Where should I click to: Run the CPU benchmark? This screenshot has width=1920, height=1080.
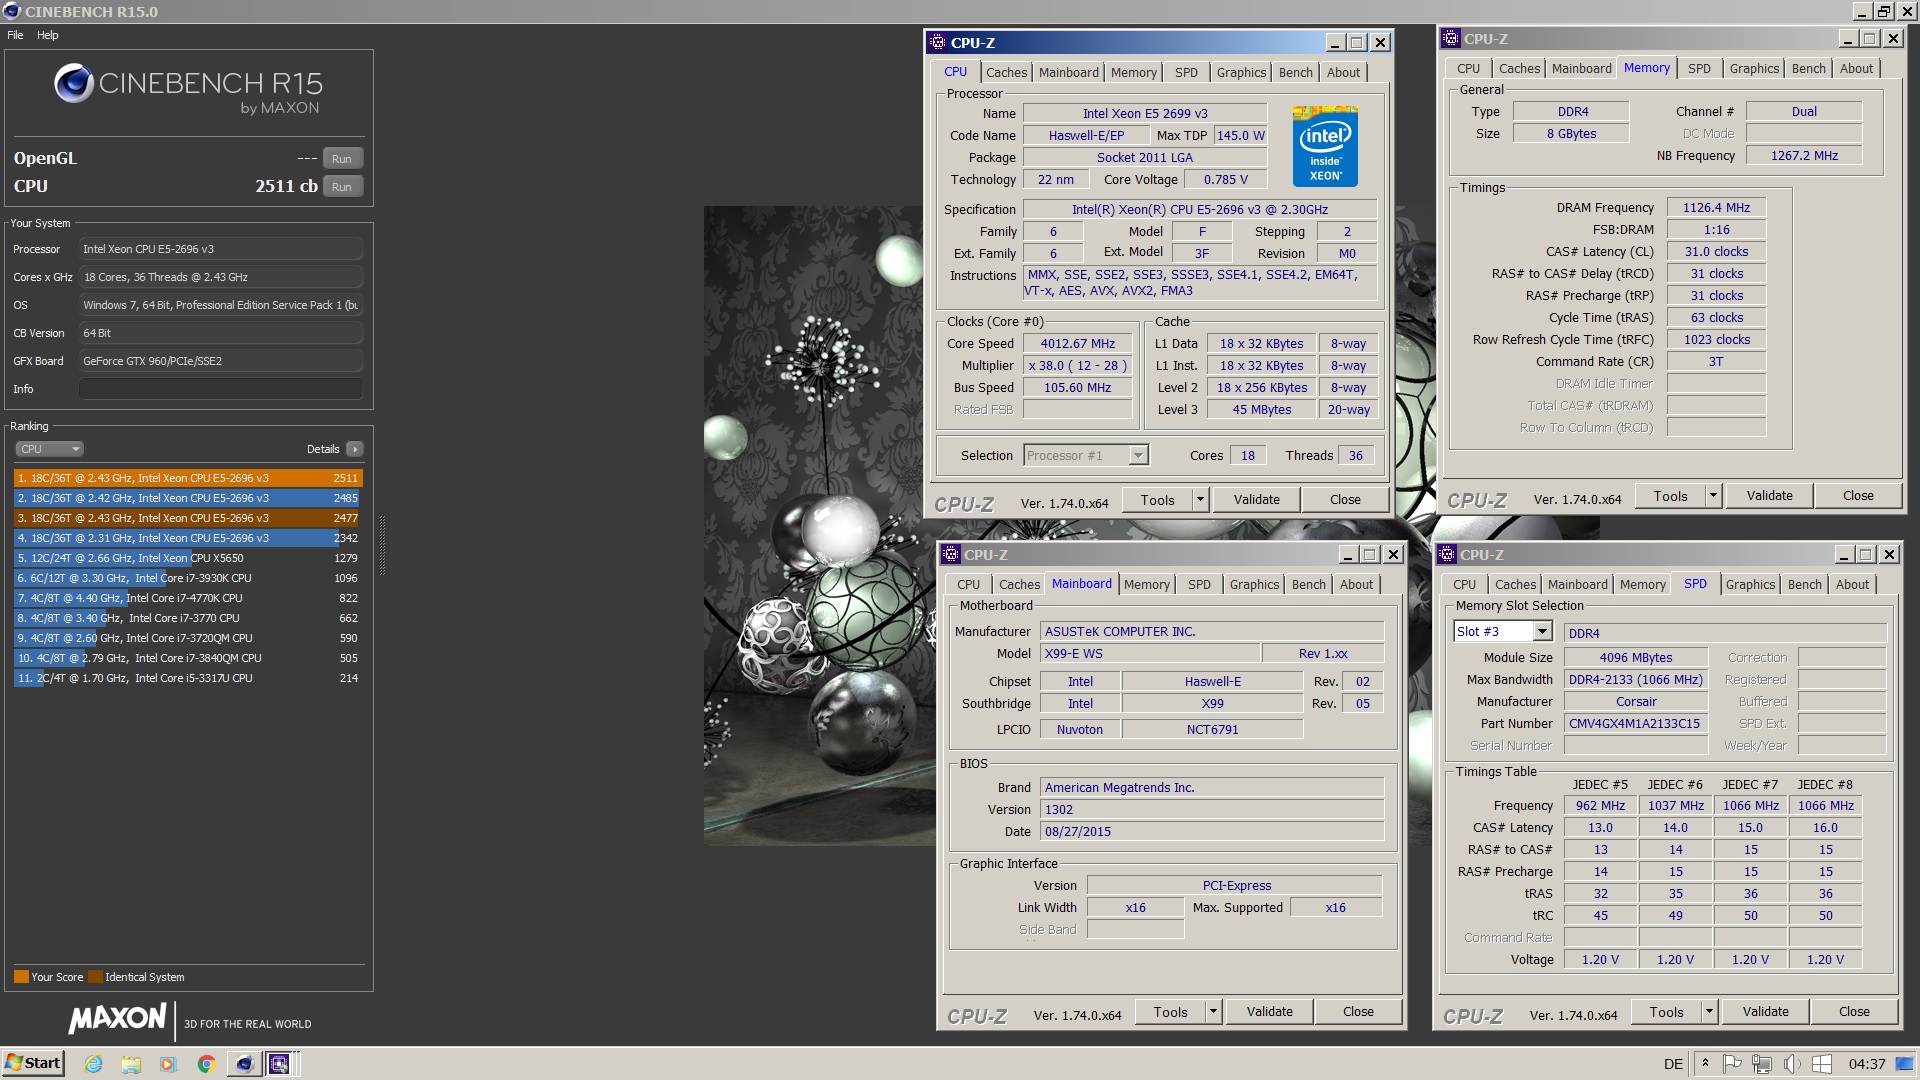[x=342, y=186]
